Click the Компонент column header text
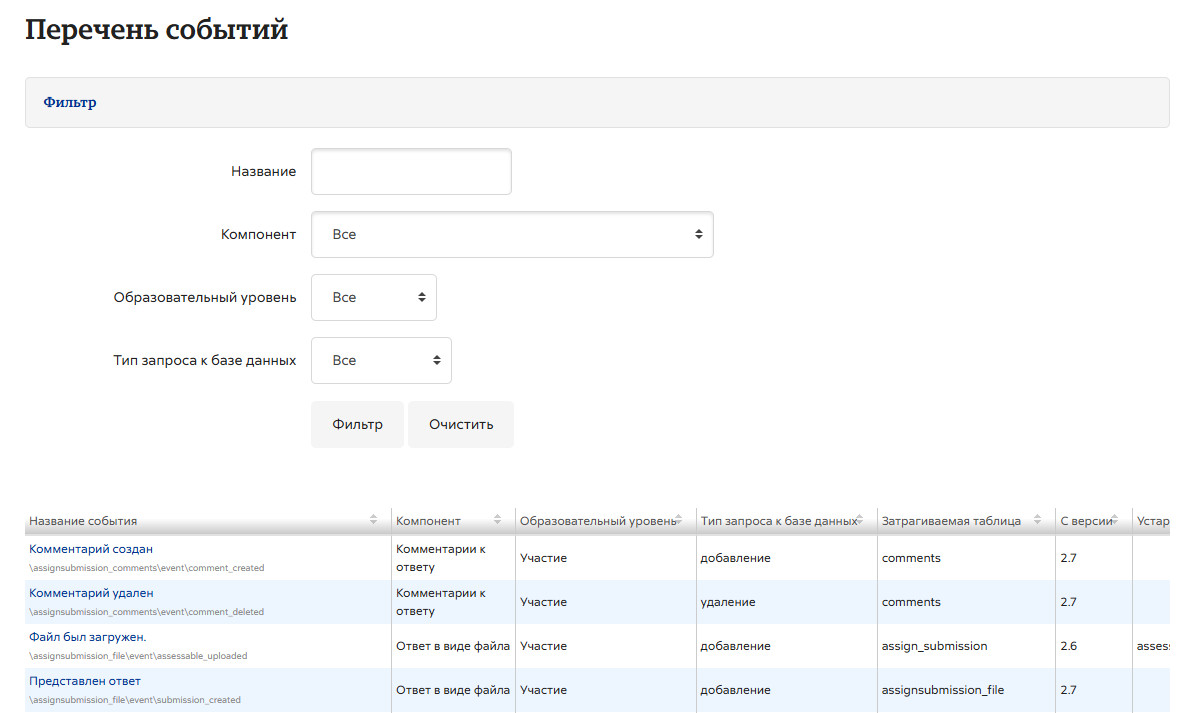Viewport: 1182px width, 713px height. 428,521
